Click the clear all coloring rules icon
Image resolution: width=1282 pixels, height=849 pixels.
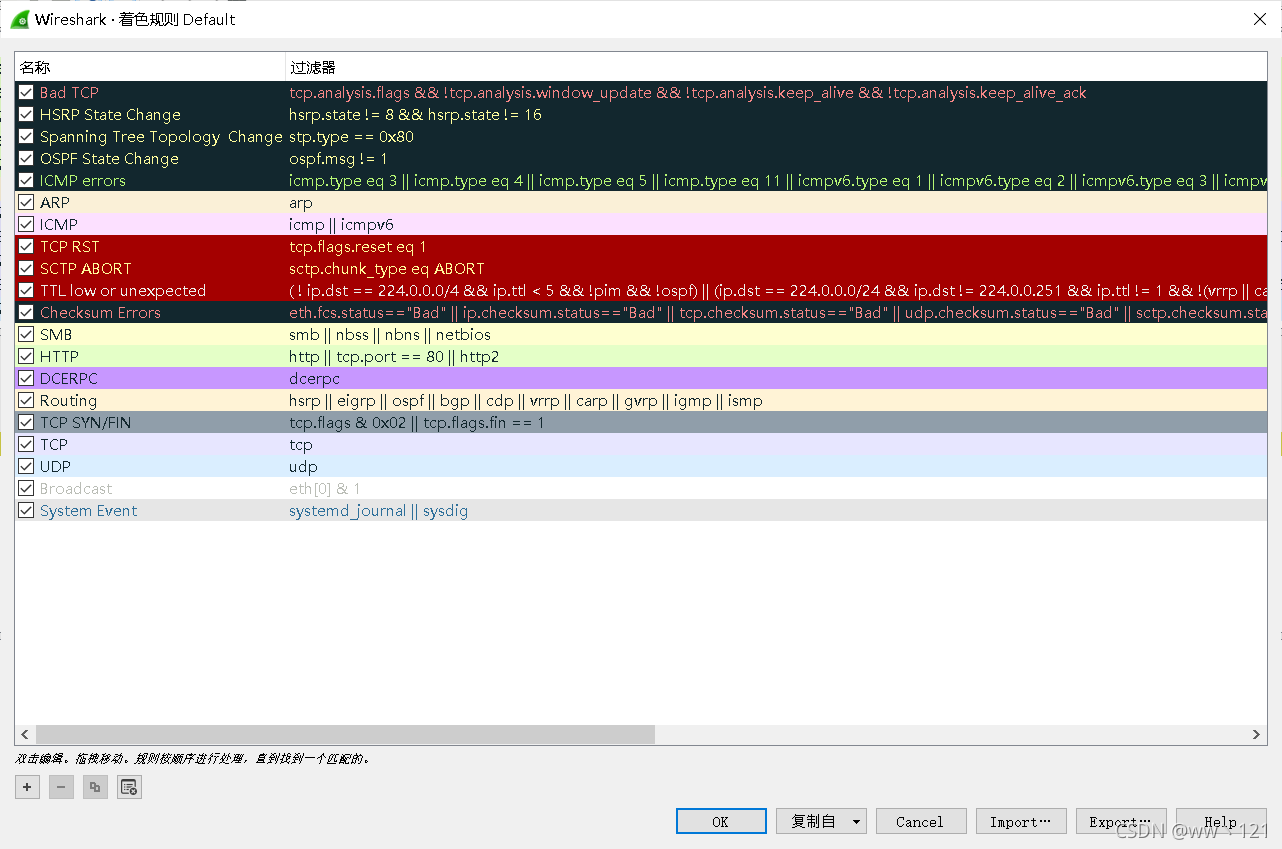pyautogui.click(x=129, y=787)
